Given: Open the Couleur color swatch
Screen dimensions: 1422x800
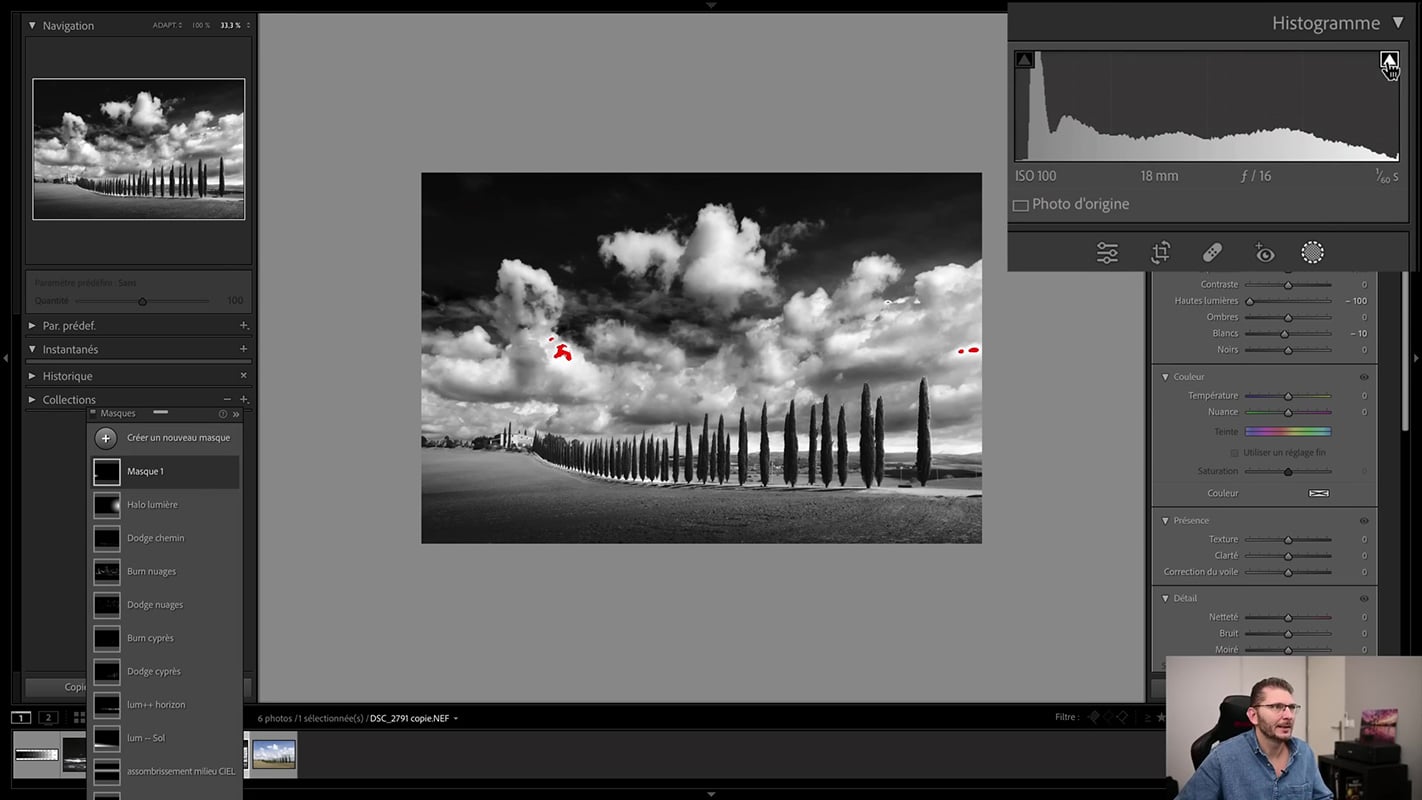Looking at the screenshot, I should [1319, 493].
